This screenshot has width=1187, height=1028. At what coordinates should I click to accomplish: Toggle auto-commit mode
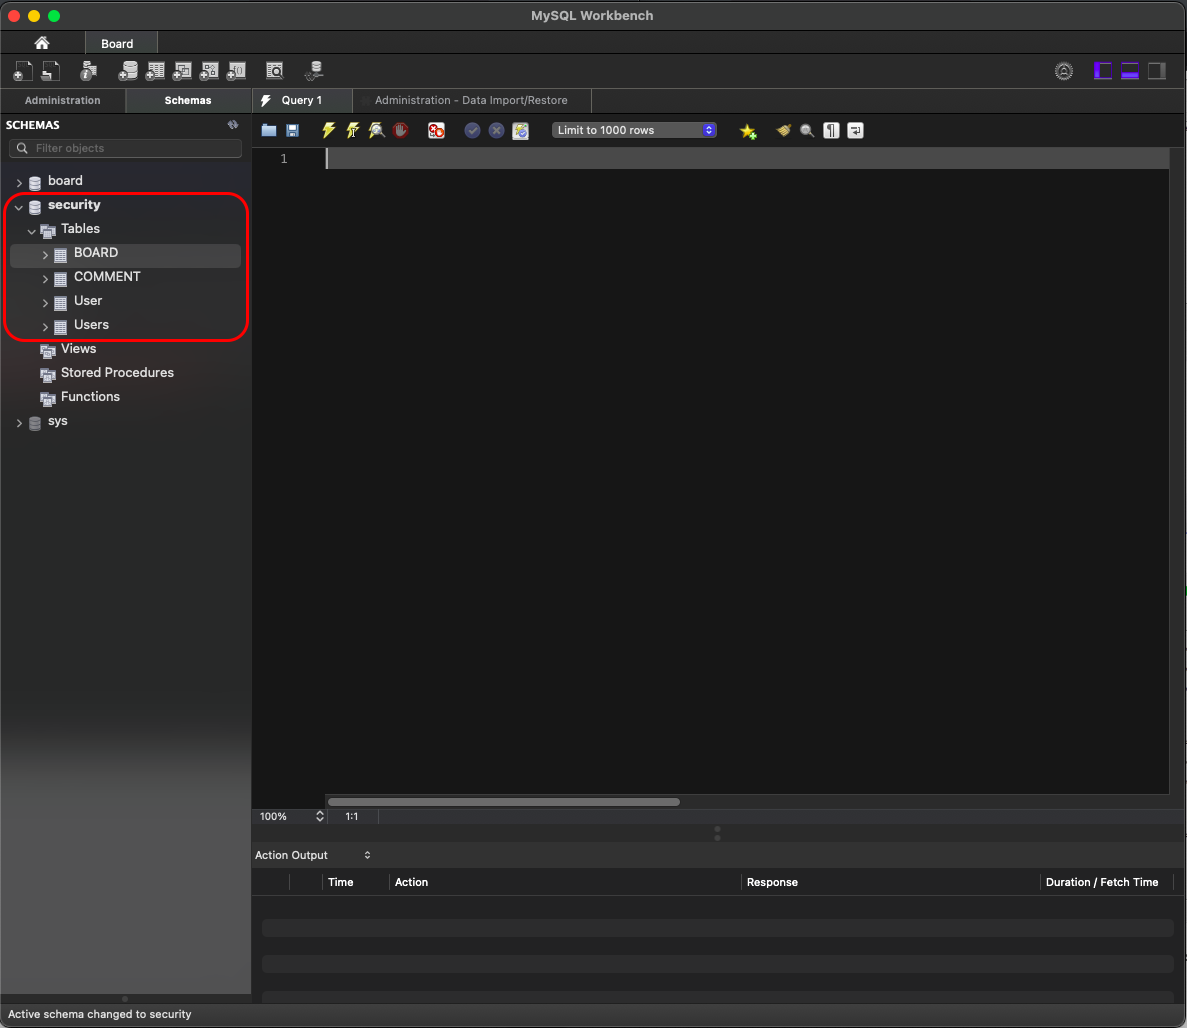(x=521, y=130)
